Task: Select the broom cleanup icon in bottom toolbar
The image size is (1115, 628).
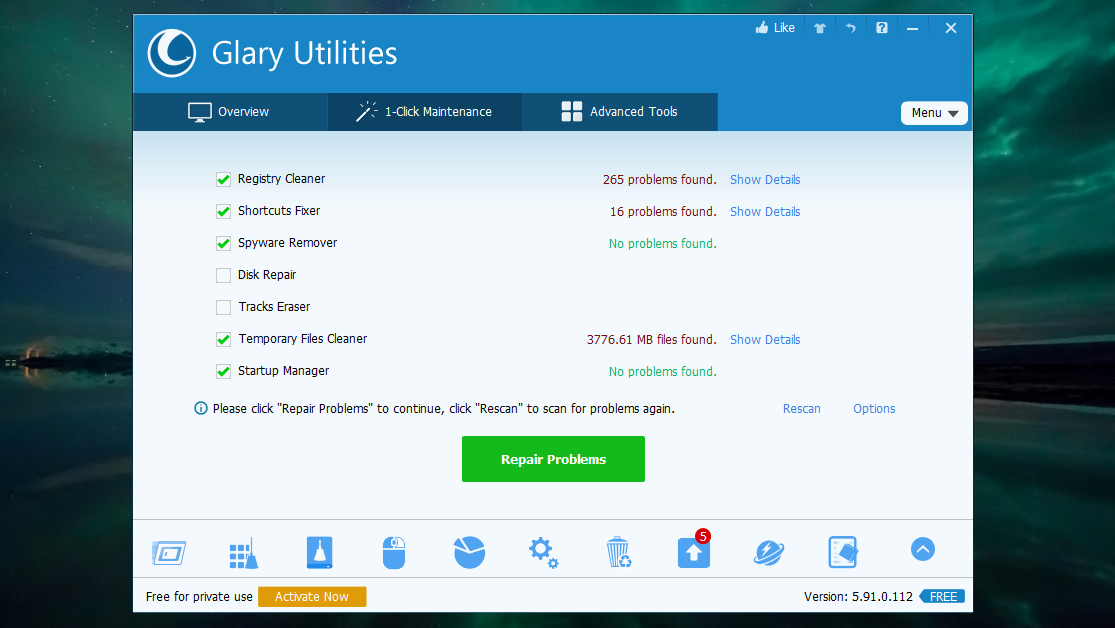Action: coord(243,550)
